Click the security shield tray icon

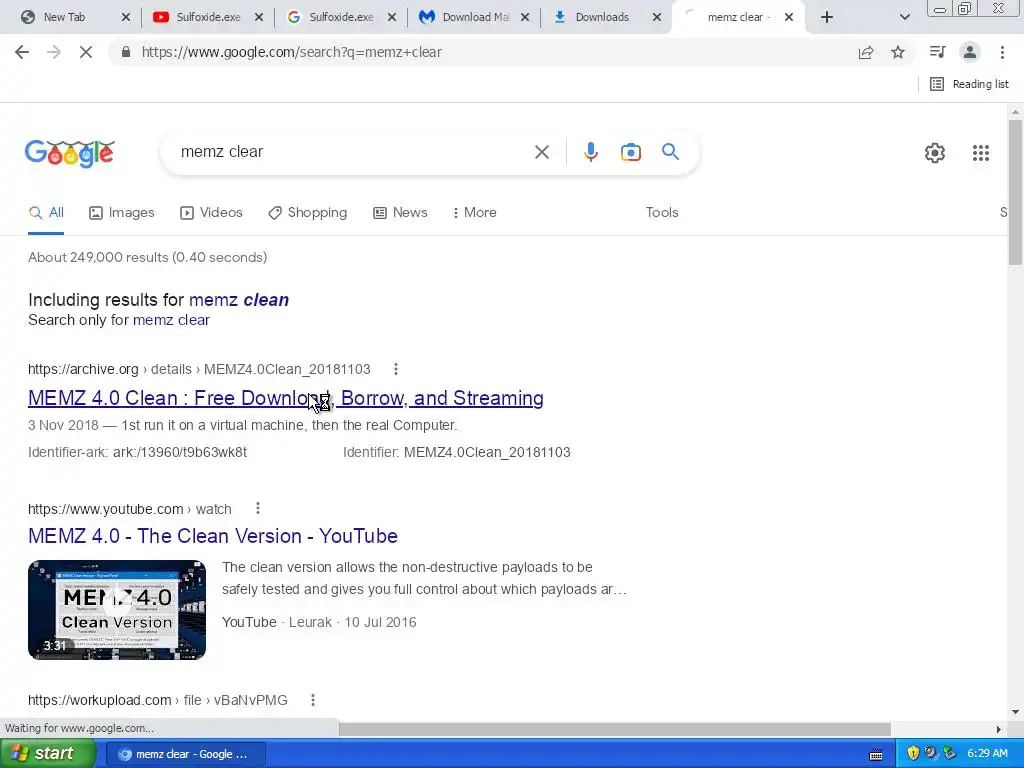pos(913,754)
